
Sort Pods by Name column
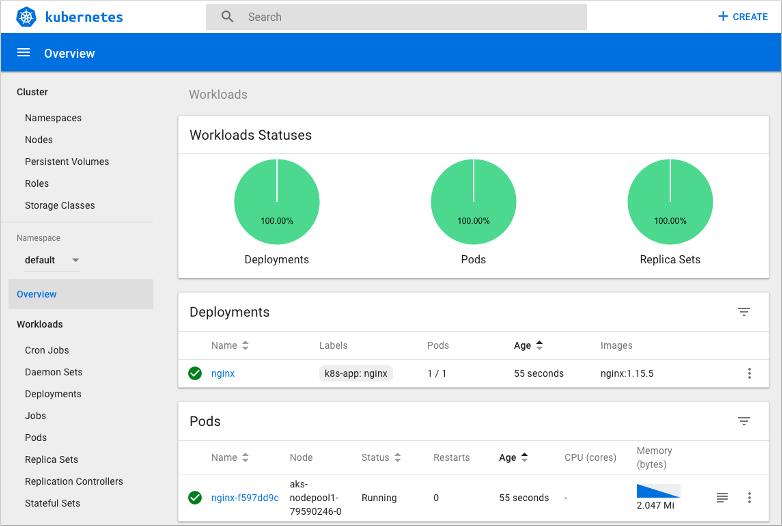coord(230,457)
